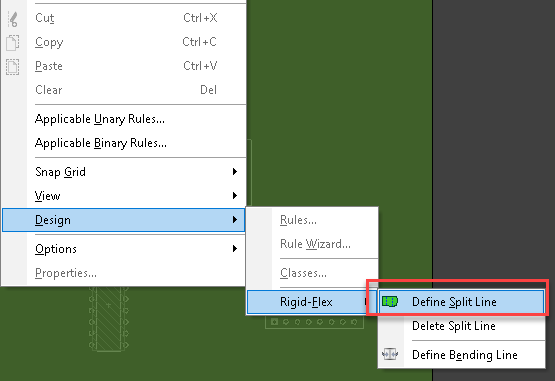Viewport: 555px width, 381px height.
Task: Click the Paste clipboard icon
Action: (13, 67)
